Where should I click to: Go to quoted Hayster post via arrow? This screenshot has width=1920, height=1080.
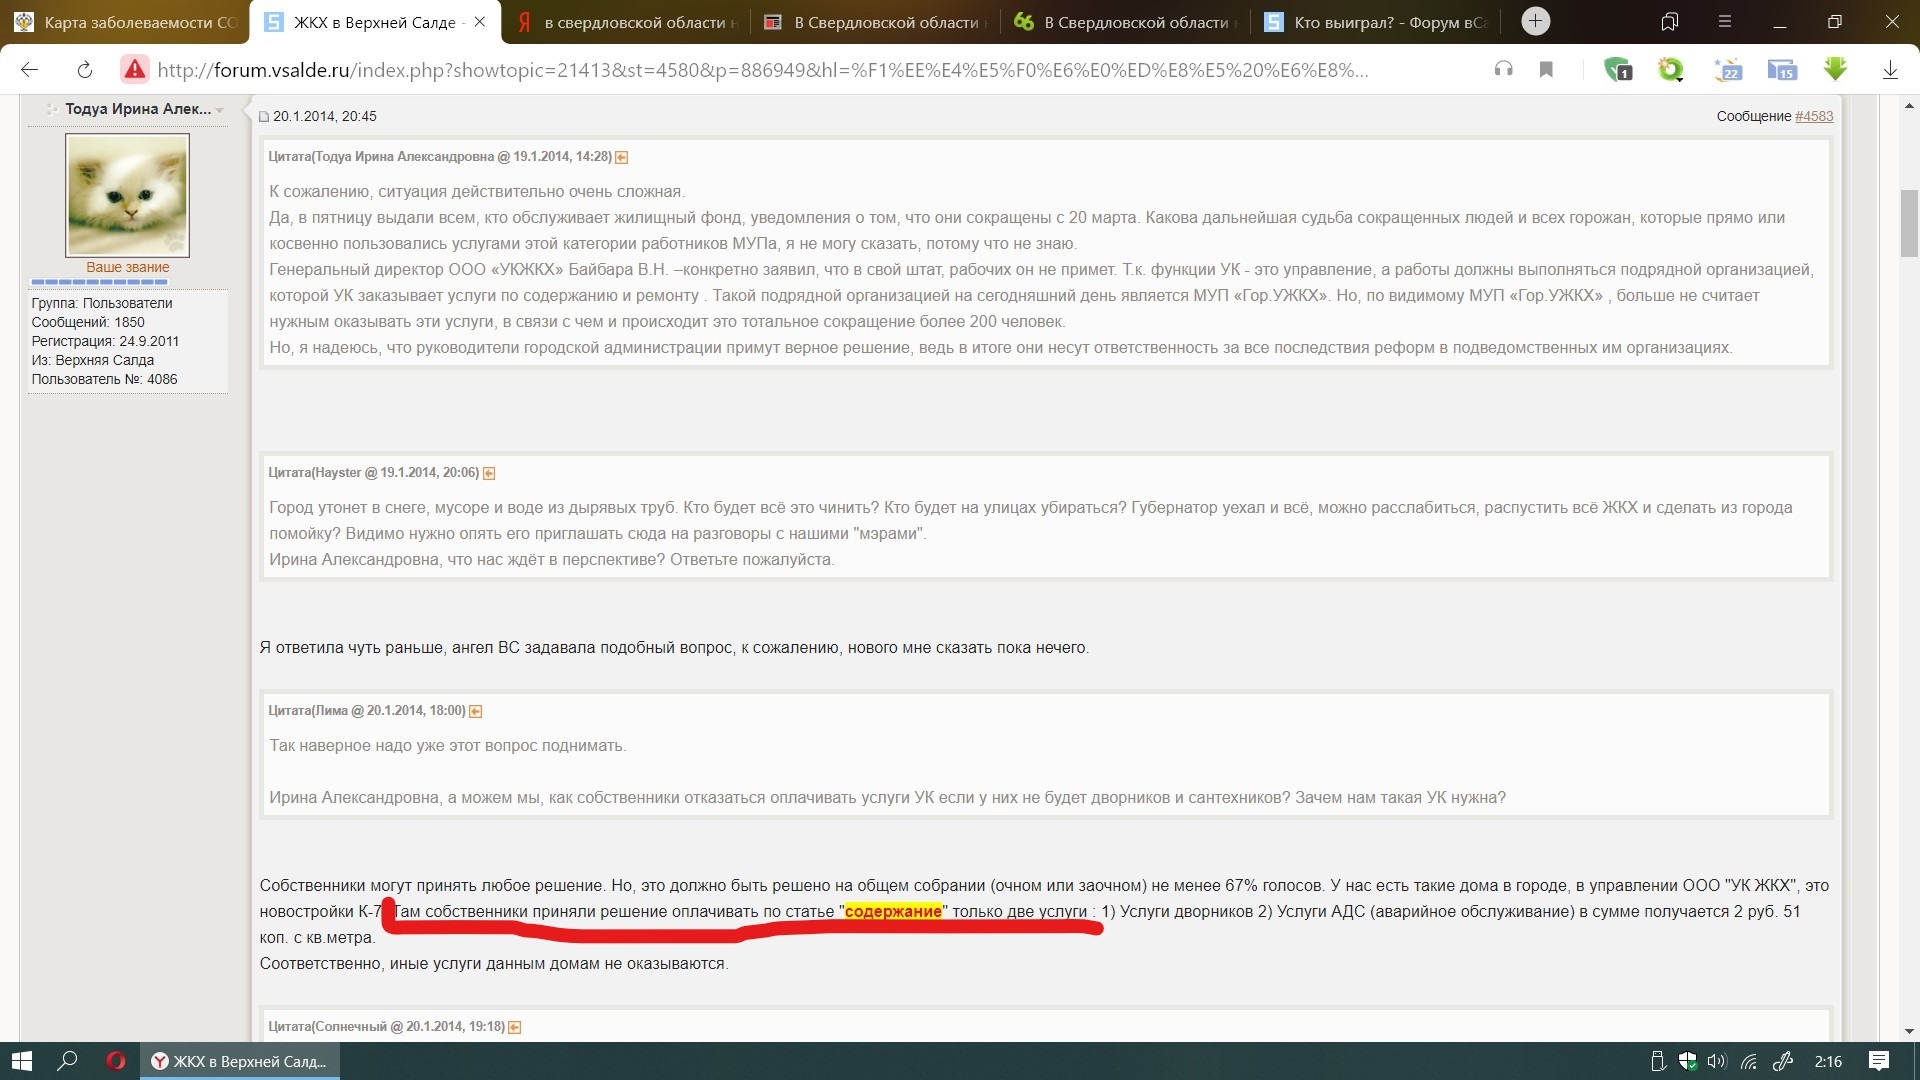(x=489, y=473)
